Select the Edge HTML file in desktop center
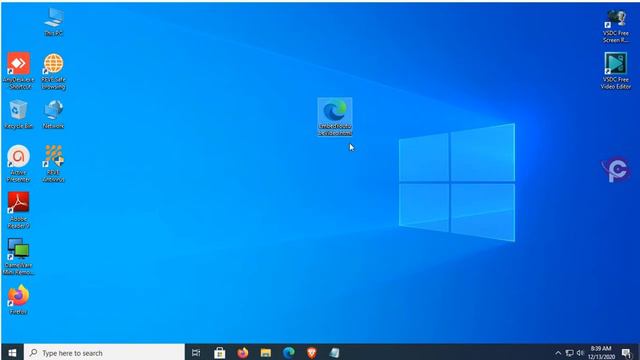 335,117
